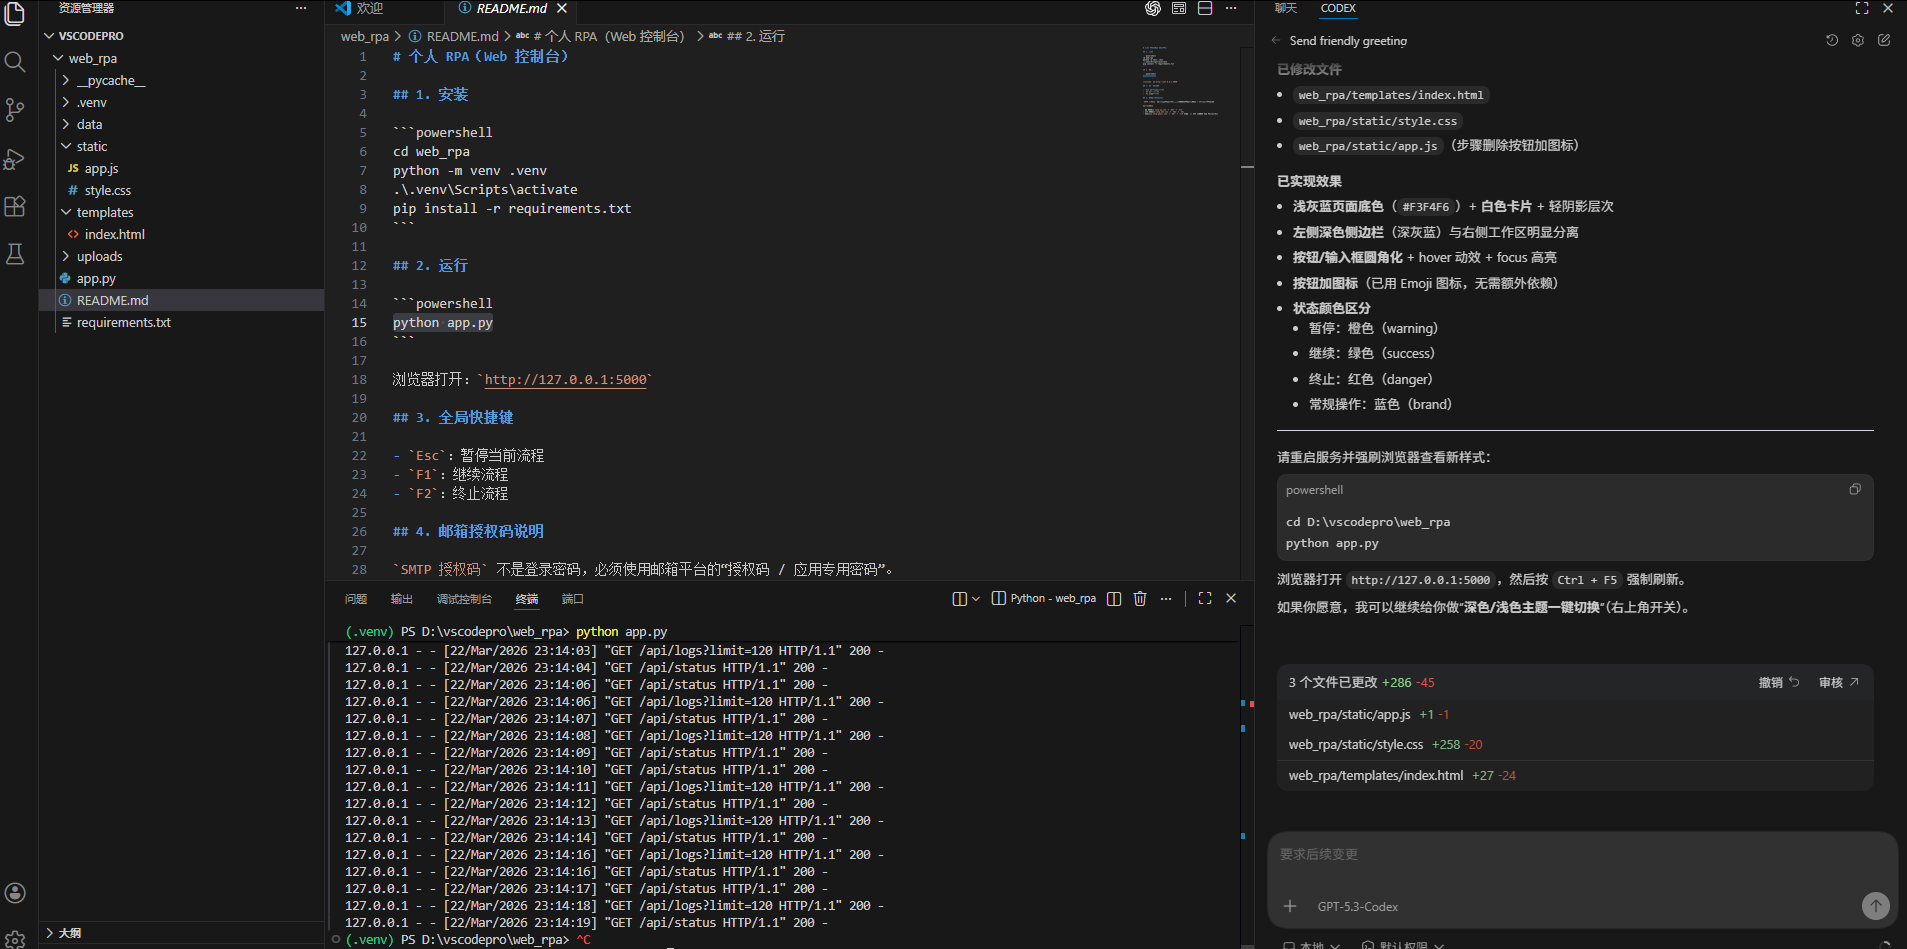1907x949 pixels.
Task: Click 撤销 to undo the changes
Action: click(1779, 682)
